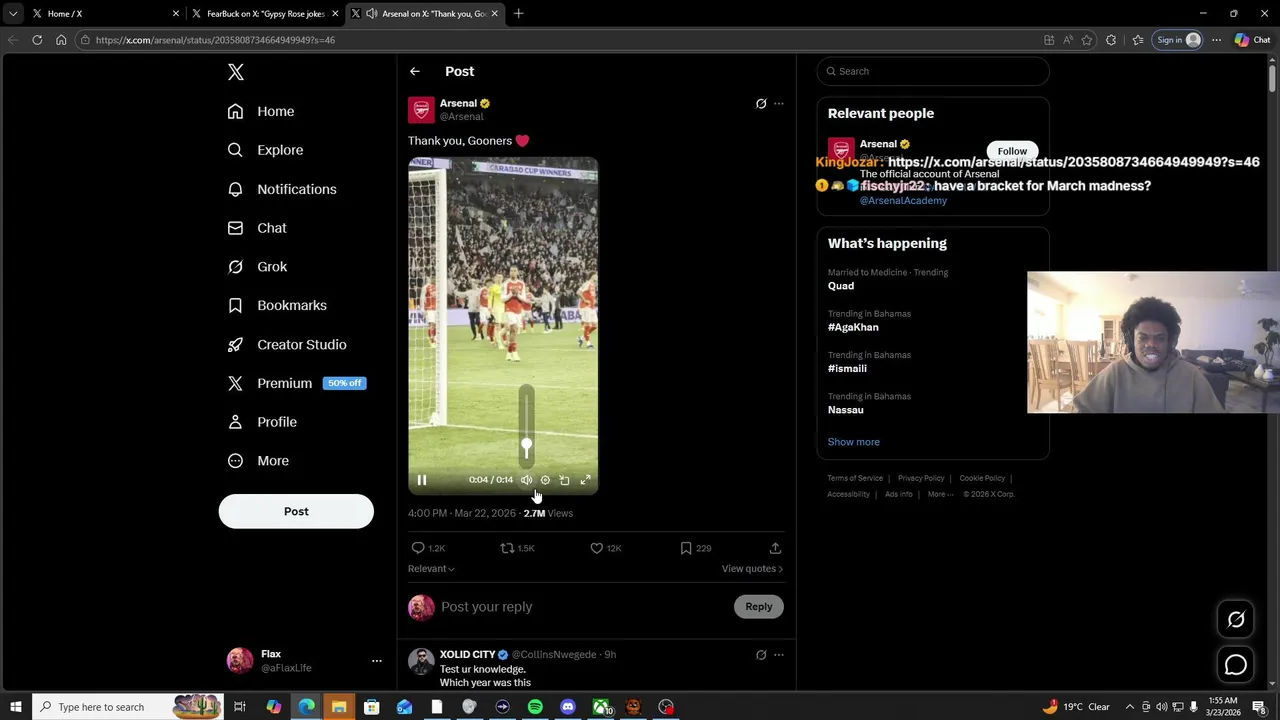Mute the video with speaker icon

pyautogui.click(x=527, y=480)
